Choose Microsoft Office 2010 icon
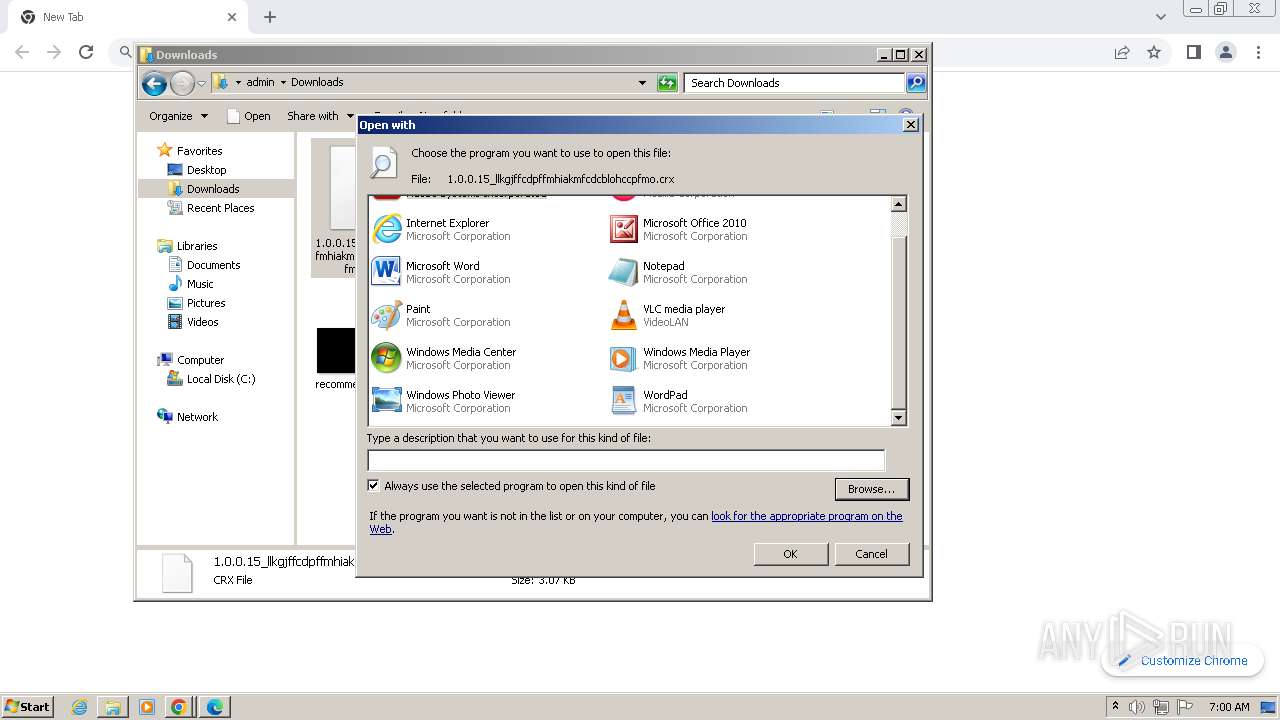This screenshot has width=1280, height=720. pos(623,229)
